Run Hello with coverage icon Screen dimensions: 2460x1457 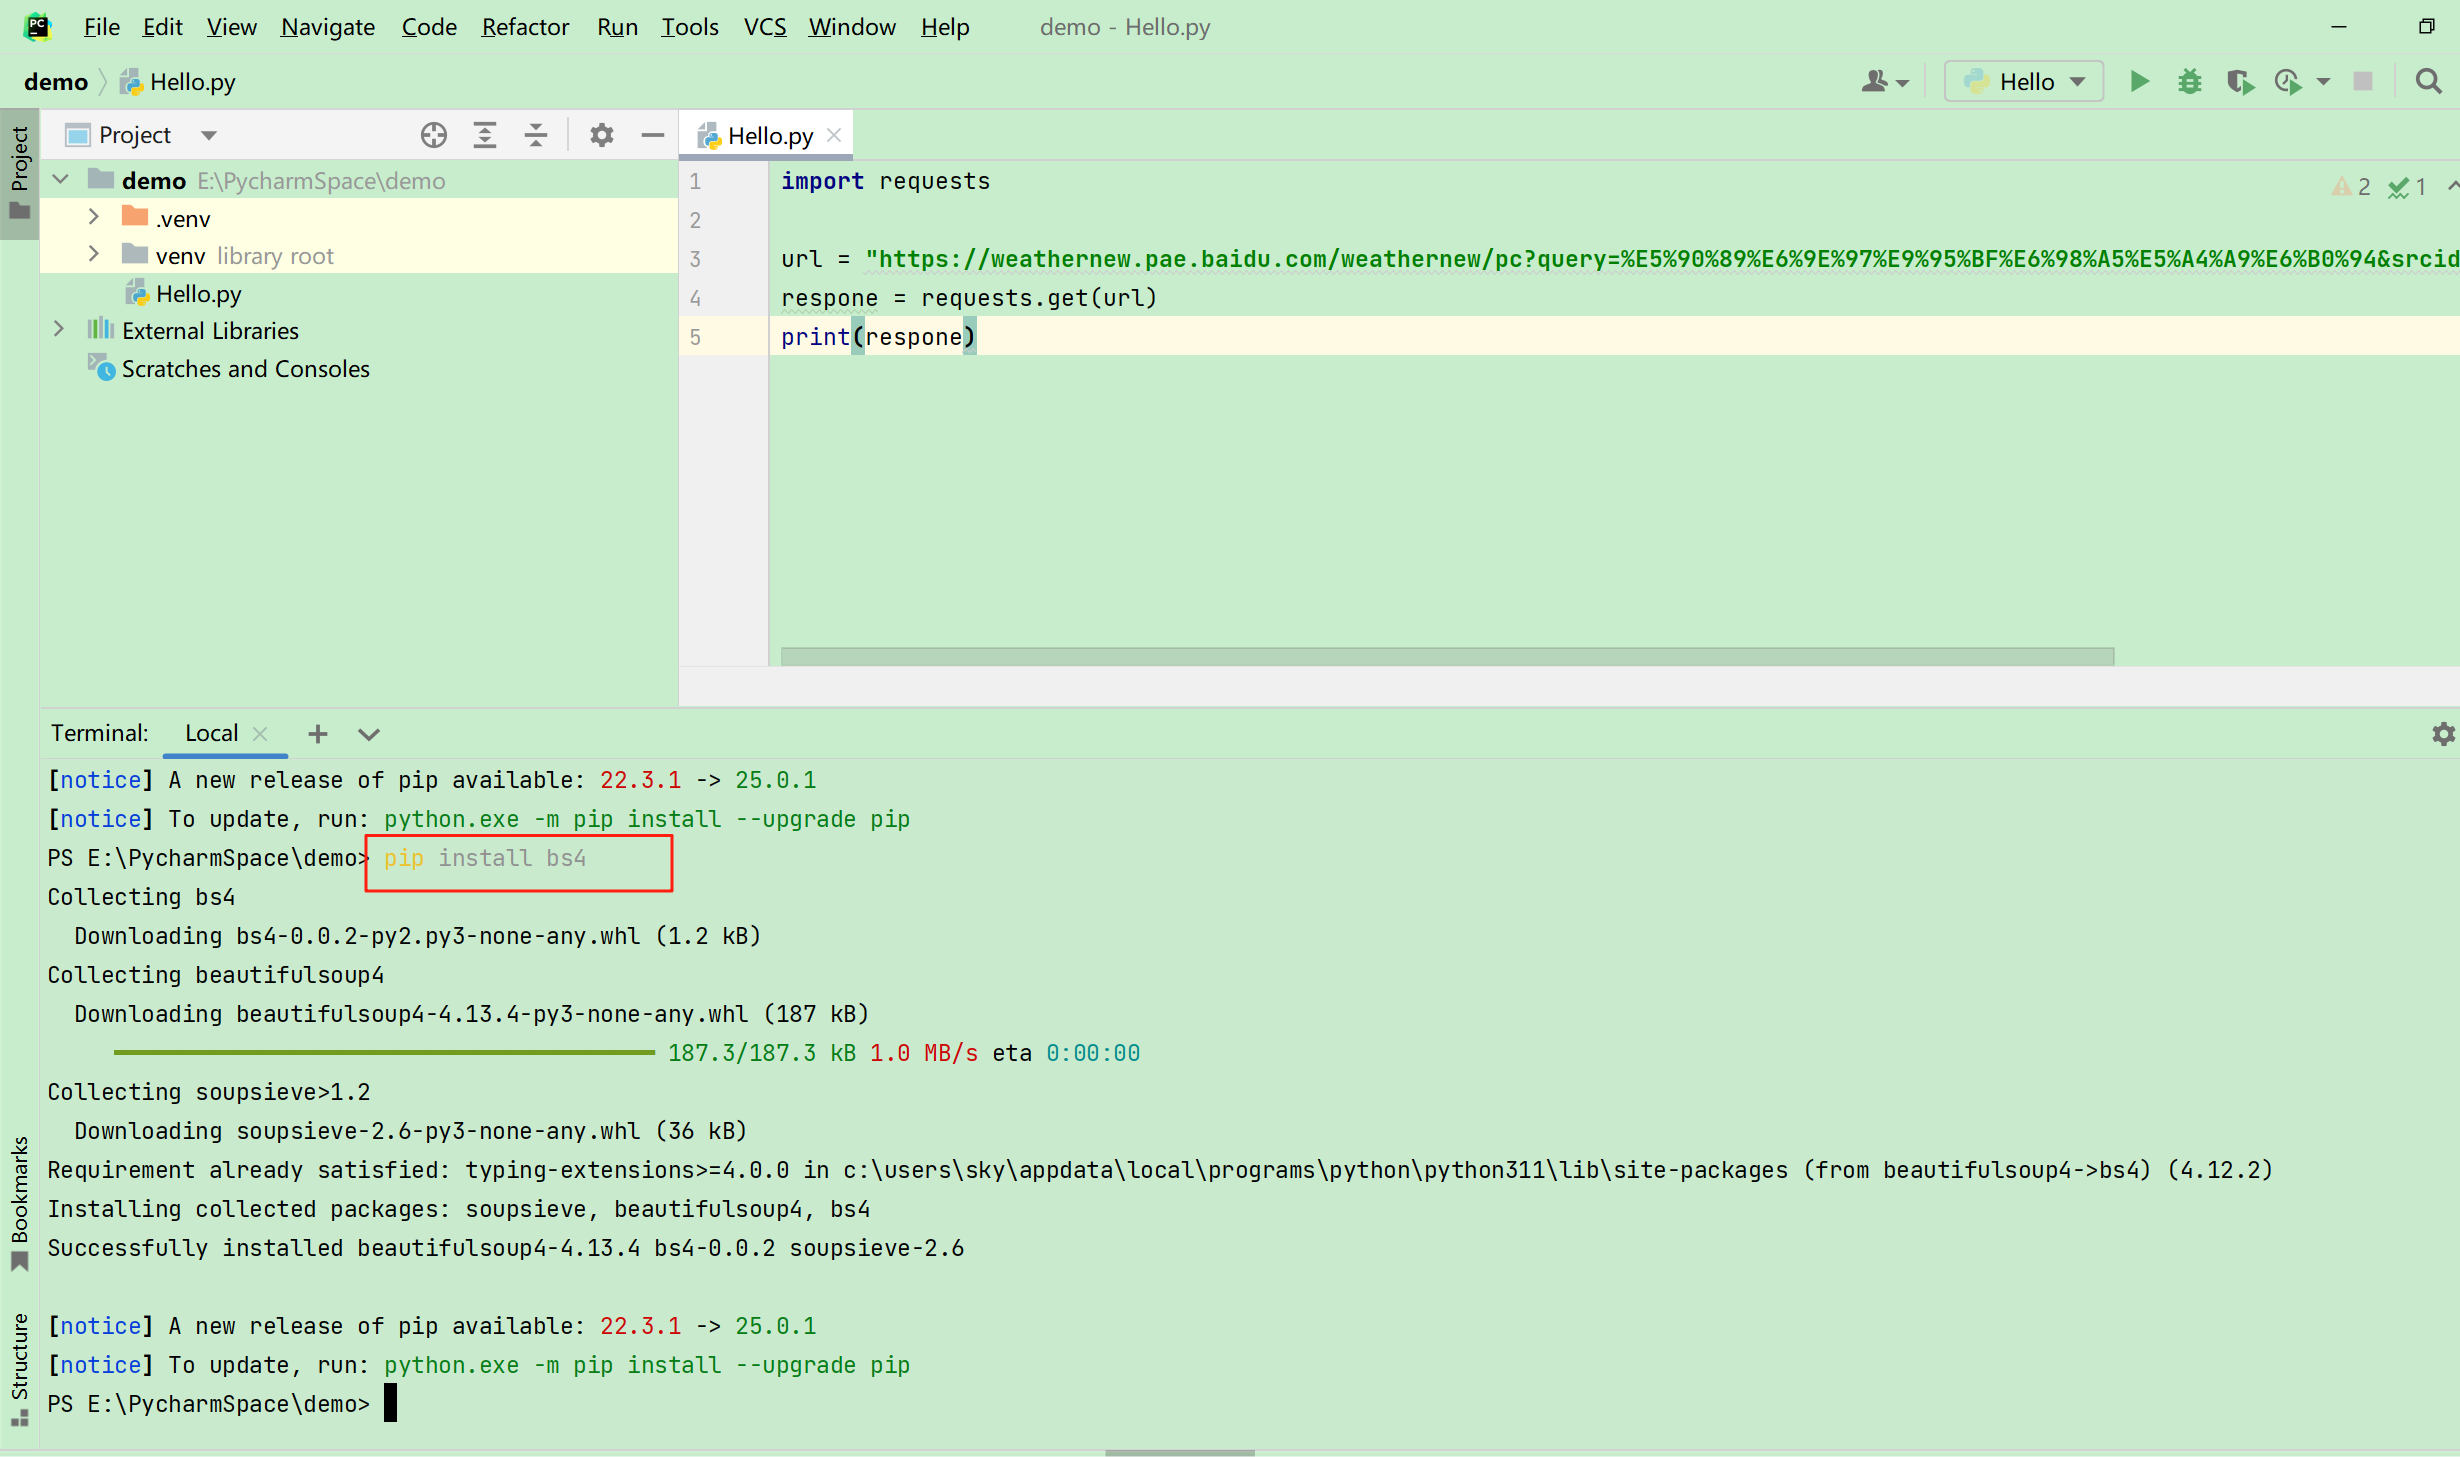(2240, 82)
